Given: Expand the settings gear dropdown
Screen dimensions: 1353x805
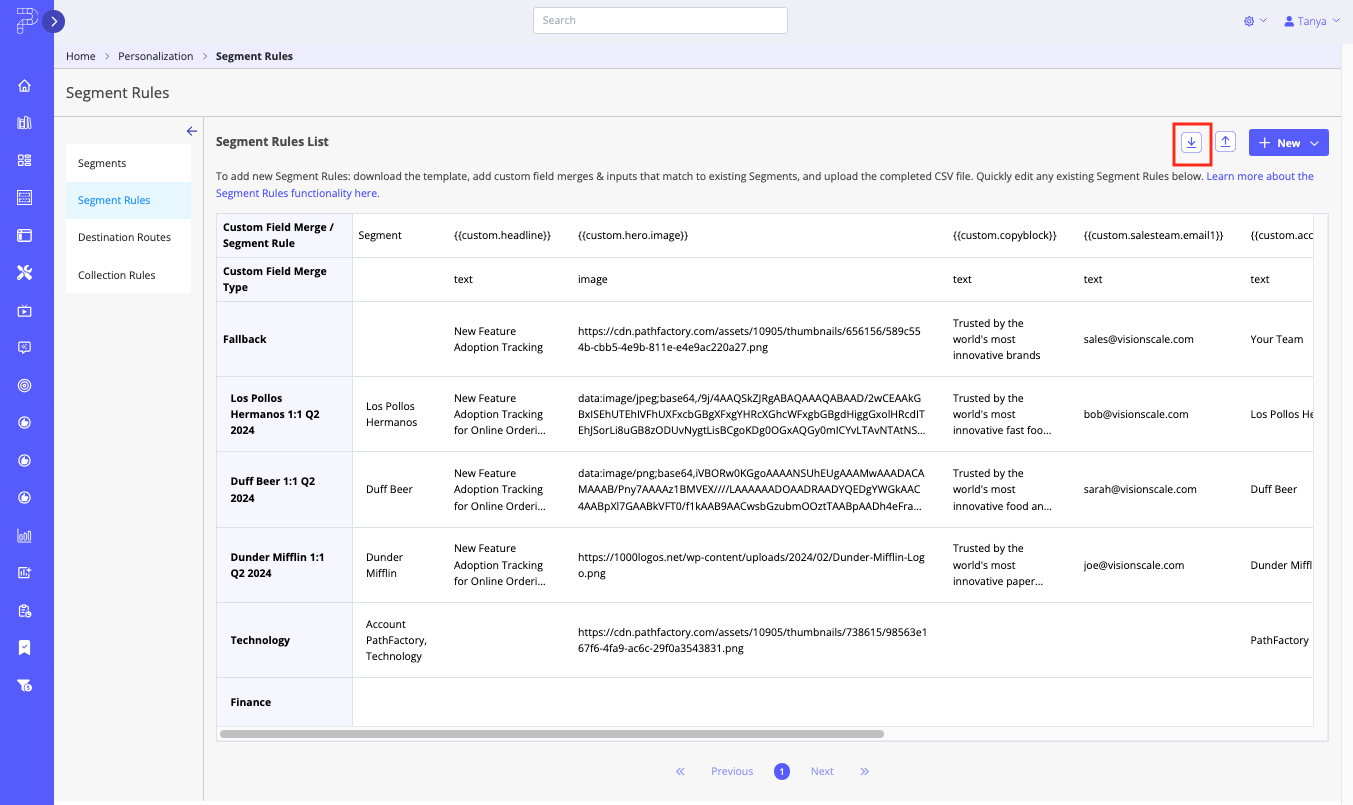Looking at the screenshot, I should pos(1254,21).
